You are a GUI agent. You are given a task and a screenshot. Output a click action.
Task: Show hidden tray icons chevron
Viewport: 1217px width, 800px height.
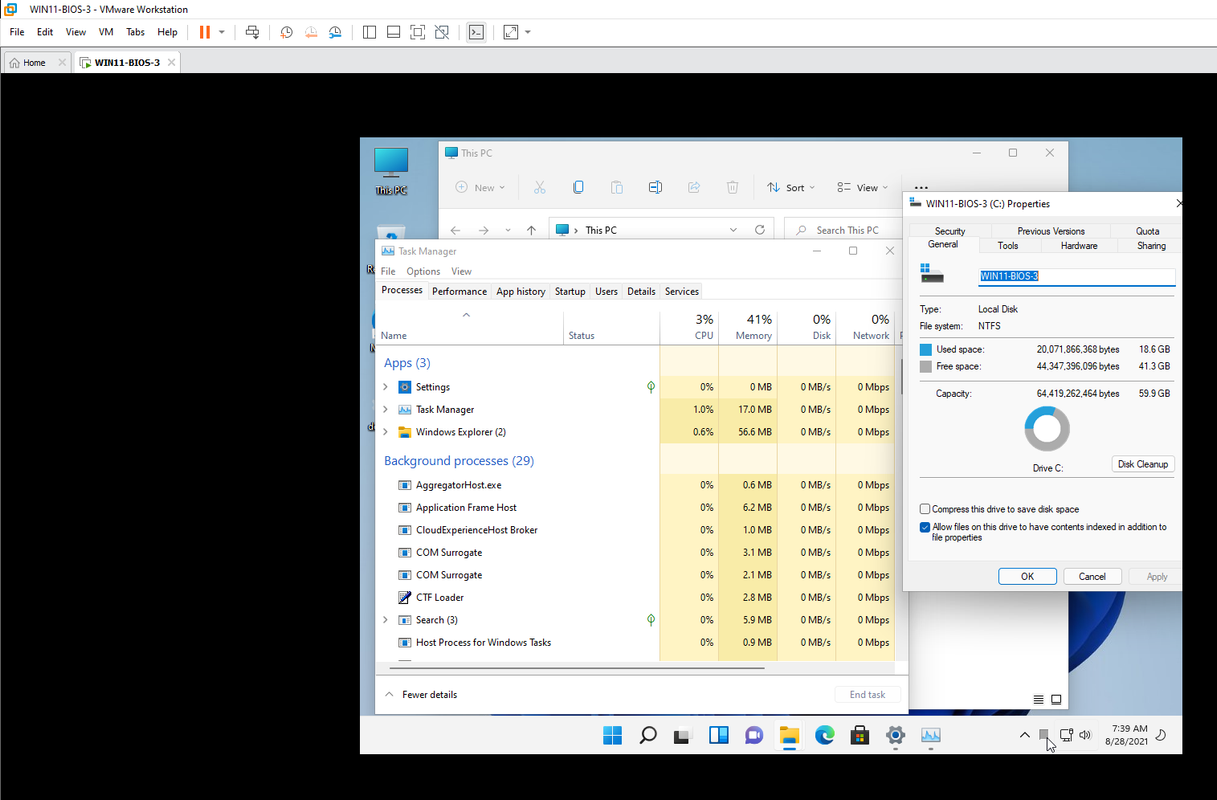pos(1024,735)
